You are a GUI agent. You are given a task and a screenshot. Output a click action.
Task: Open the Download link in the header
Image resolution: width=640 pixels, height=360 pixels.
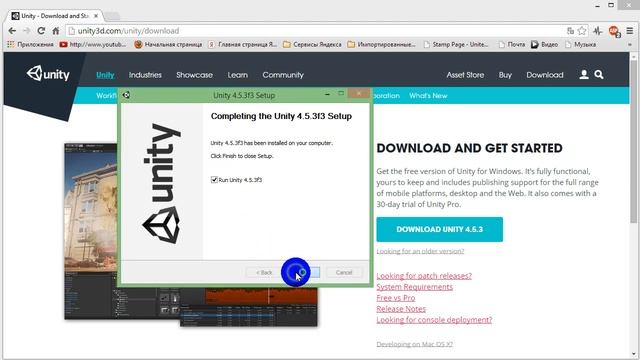click(544, 75)
